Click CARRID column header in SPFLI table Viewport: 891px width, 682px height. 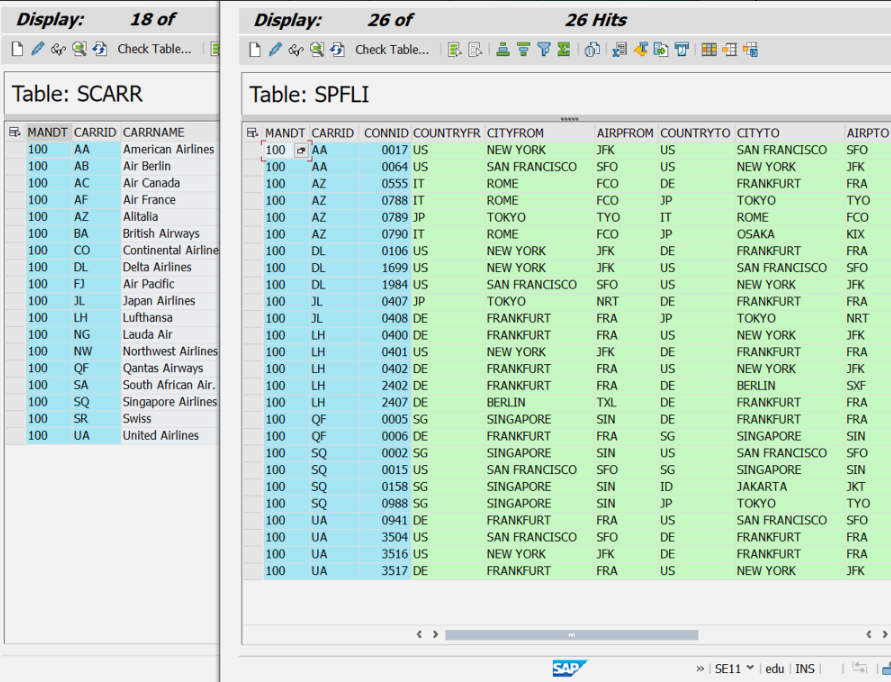(332, 133)
